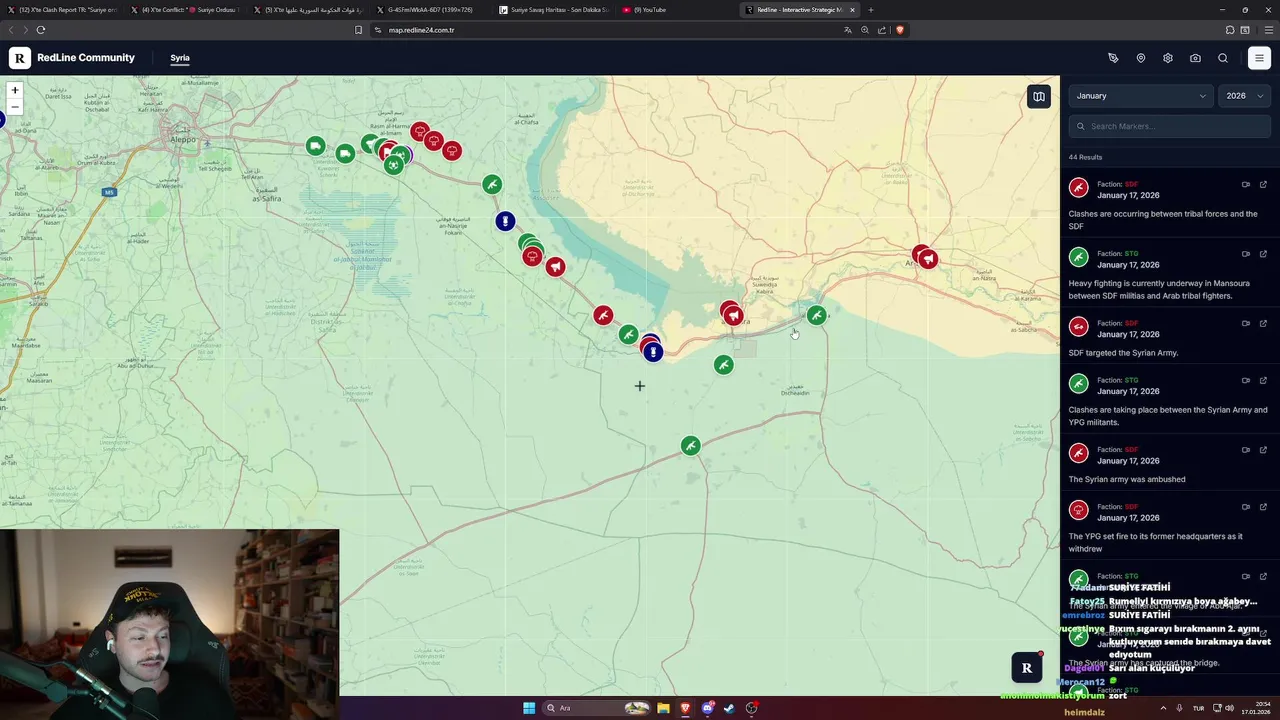Image resolution: width=1280 pixels, height=720 pixels.
Task: Click the green rifle marker right of mouse cursor
Action: tap(816, 315)
